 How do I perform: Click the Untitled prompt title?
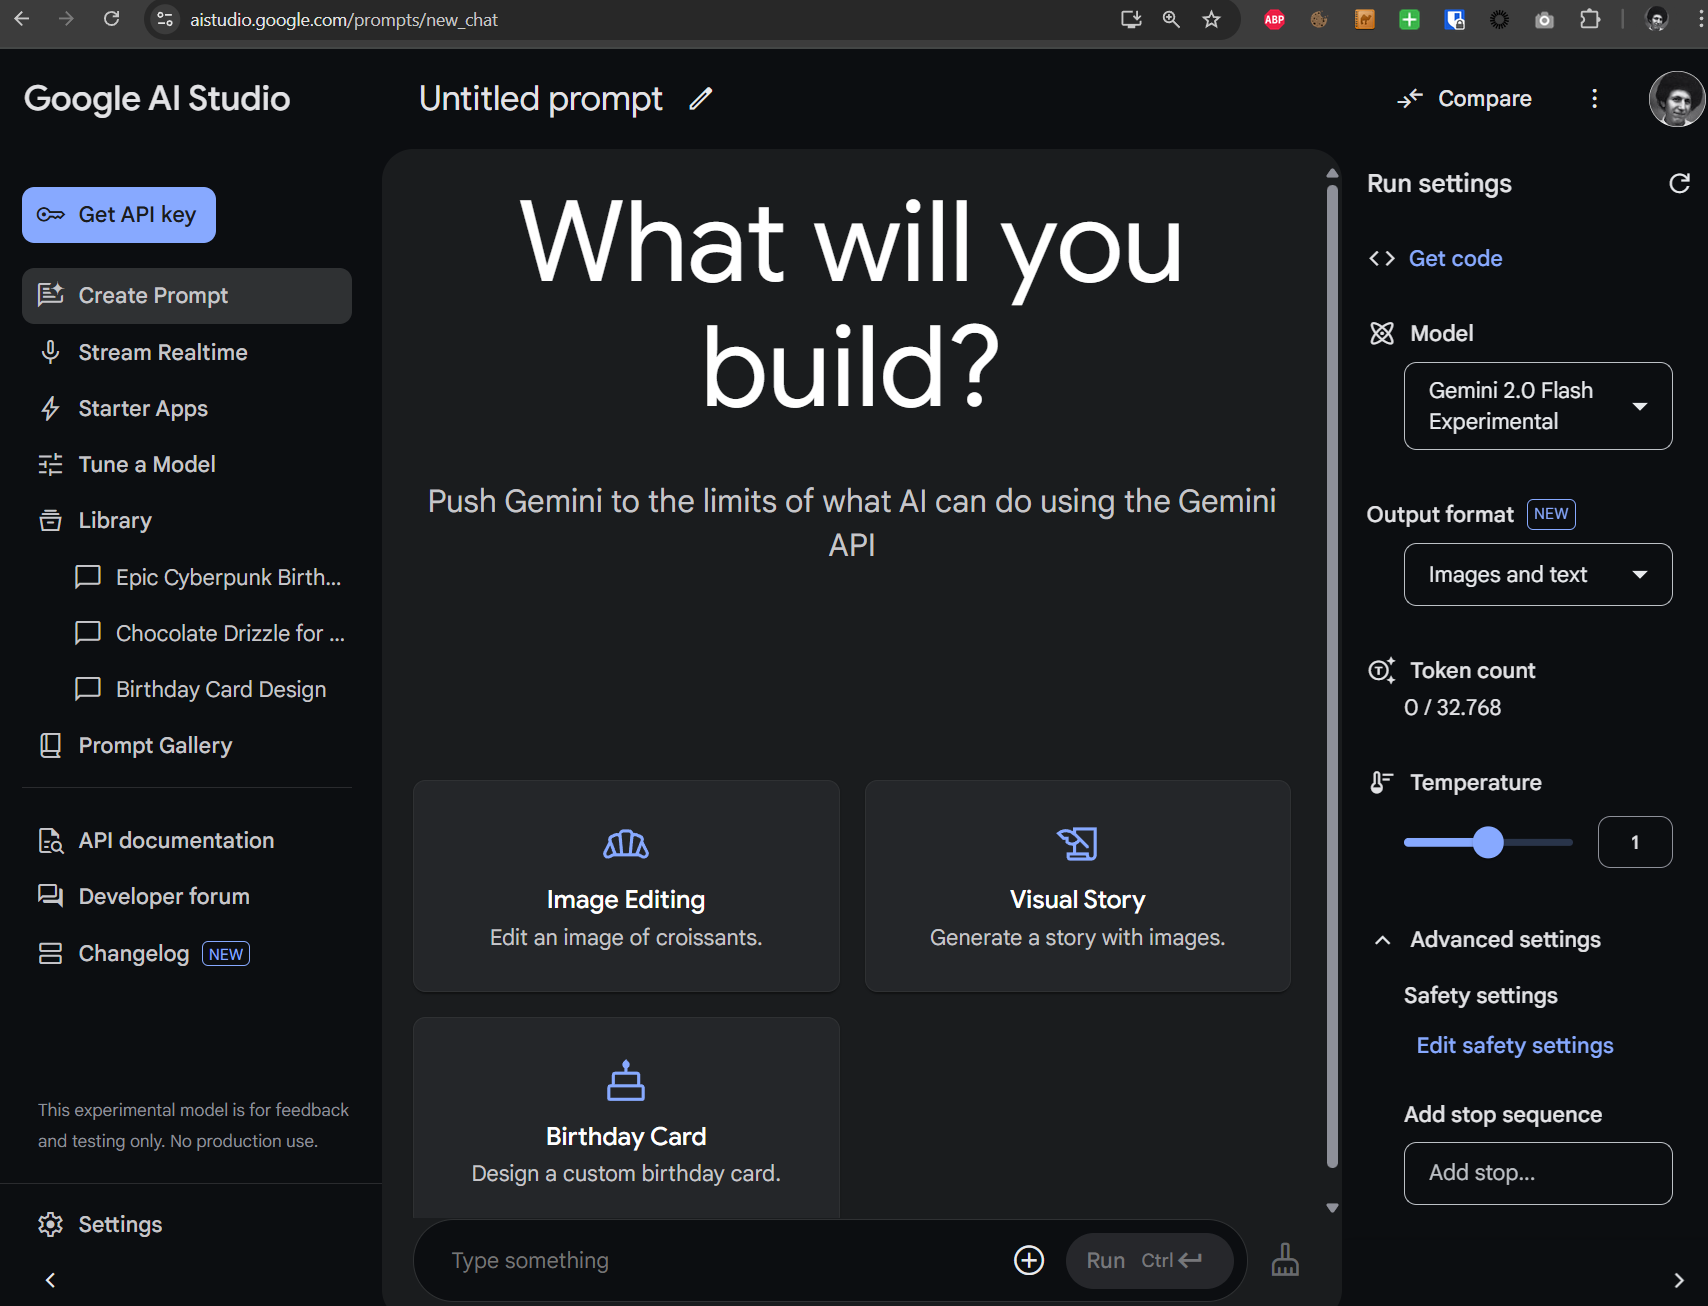tap(541, 98)
